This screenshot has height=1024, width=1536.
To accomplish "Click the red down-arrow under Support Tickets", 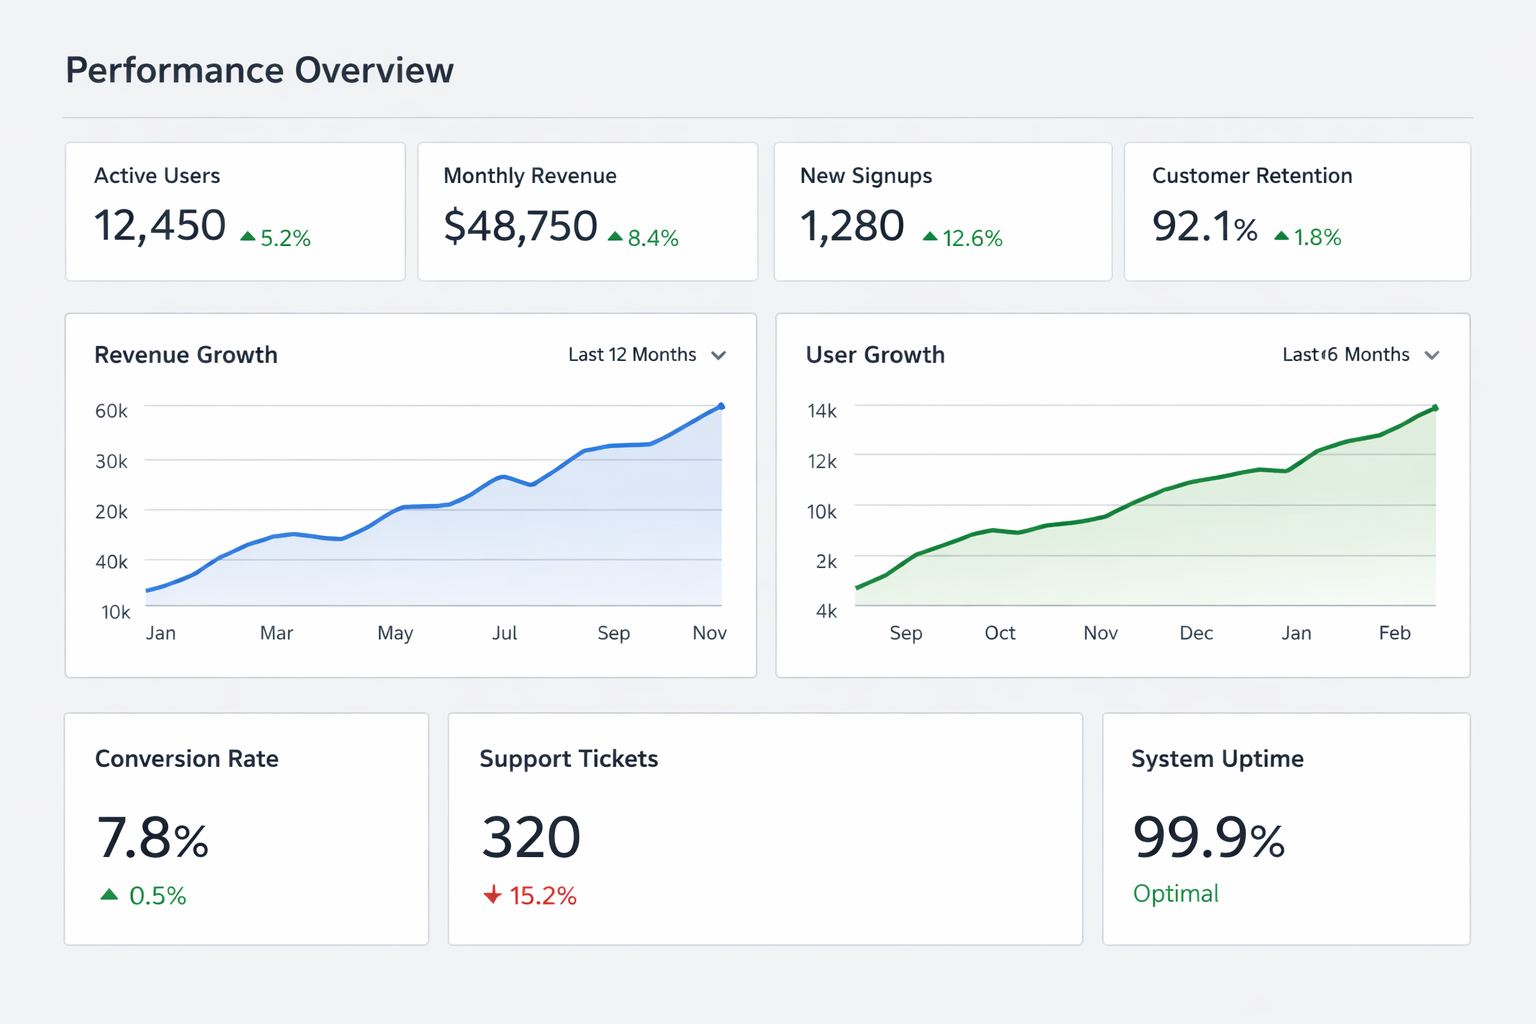I will pyautogui.click(x=492, y=895).
